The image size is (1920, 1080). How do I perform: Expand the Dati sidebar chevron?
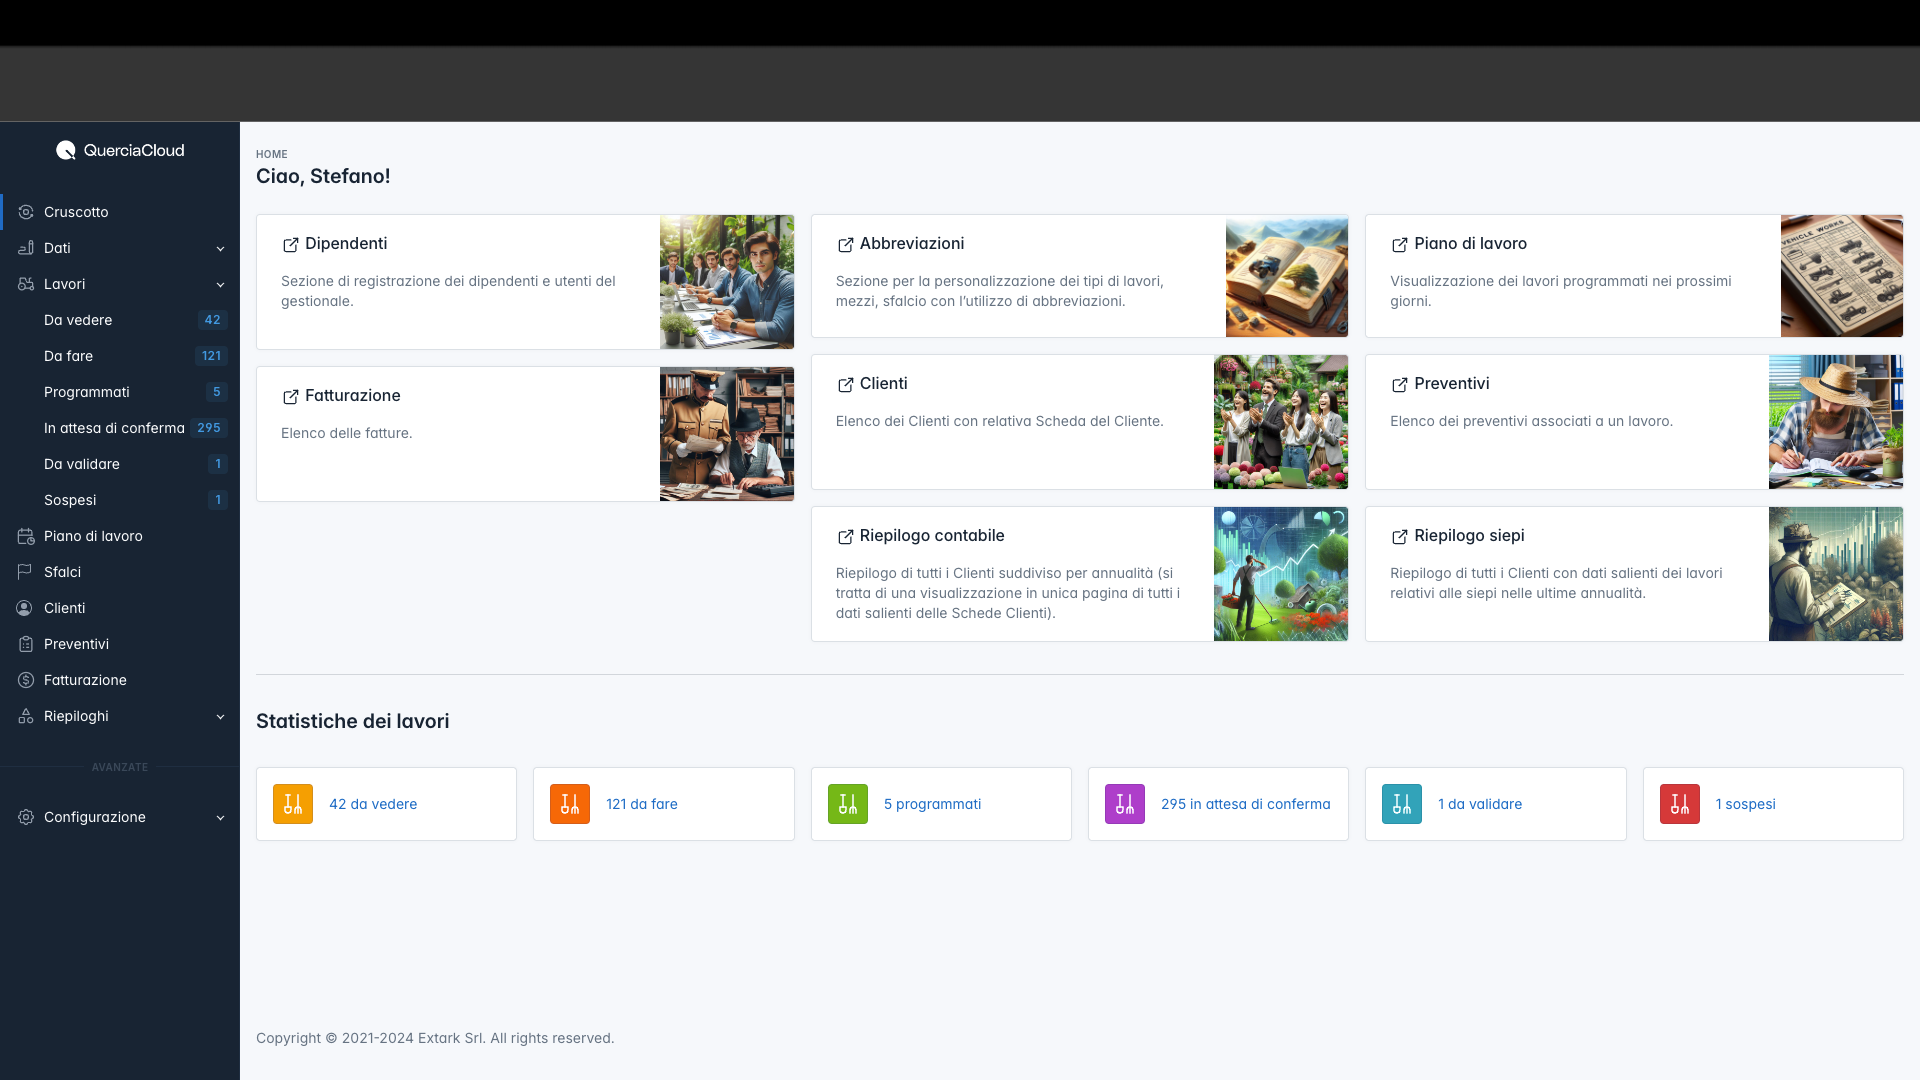point(220,249)
